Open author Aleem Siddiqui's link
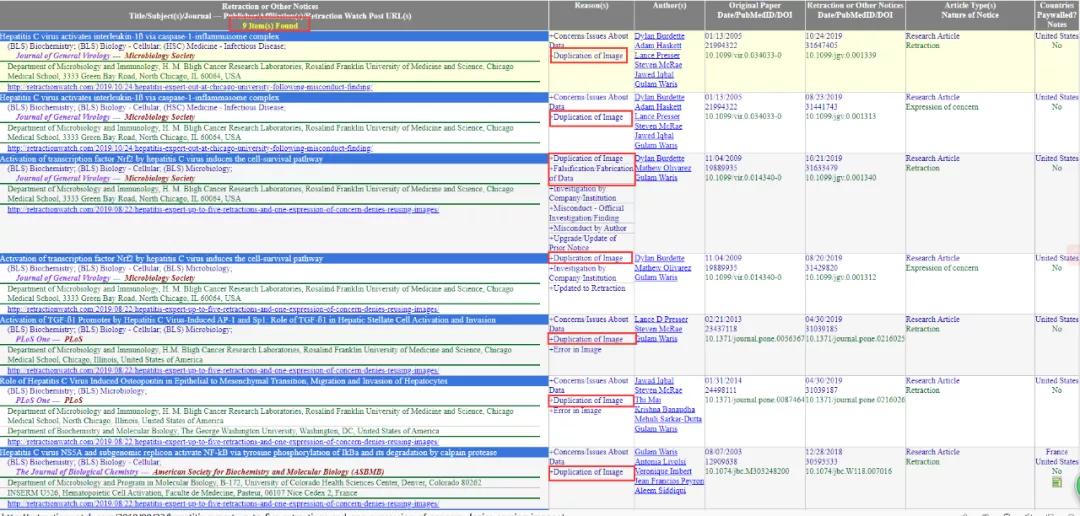 pos(659,491)
